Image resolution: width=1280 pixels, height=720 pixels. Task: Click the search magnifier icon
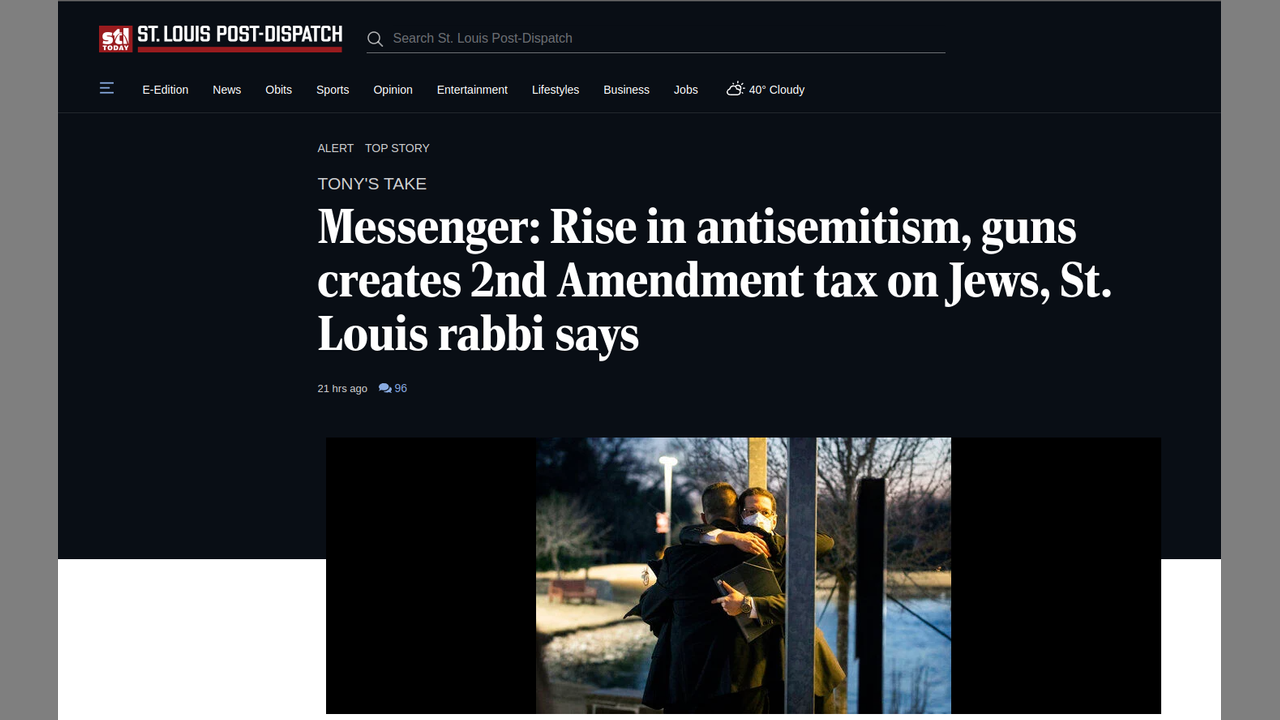tap(375, 39)
